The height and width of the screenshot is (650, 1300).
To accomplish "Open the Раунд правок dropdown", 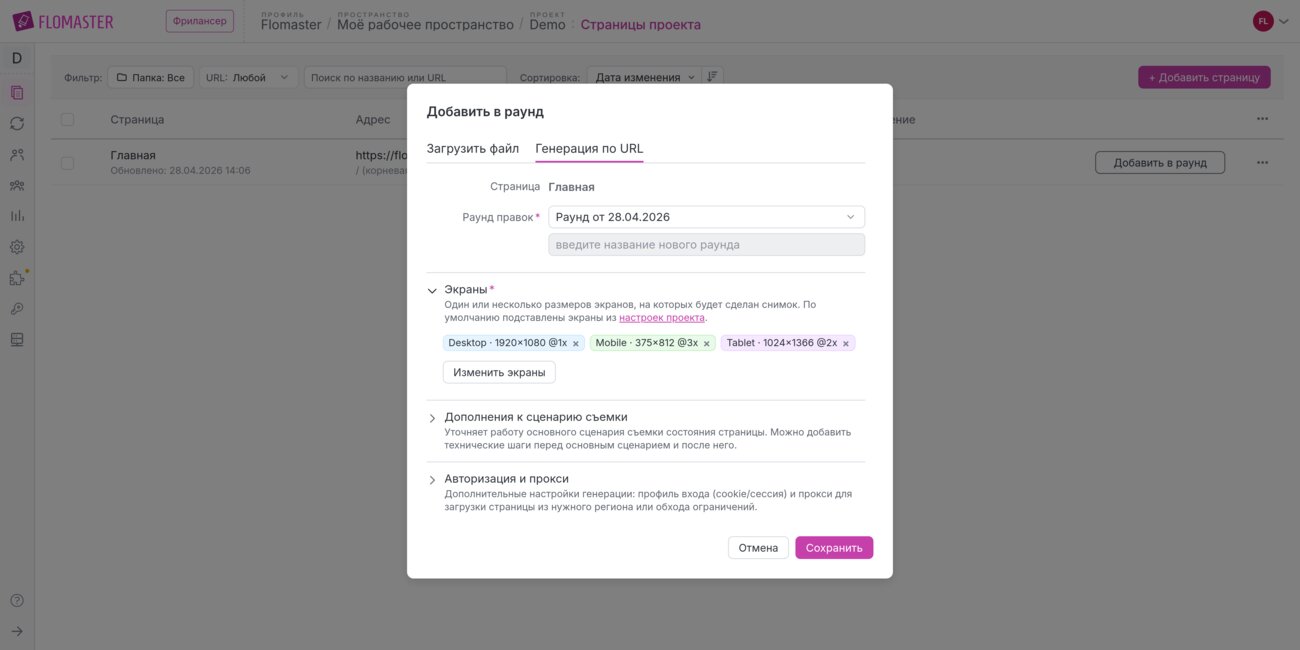I will [x=706, y=217].
